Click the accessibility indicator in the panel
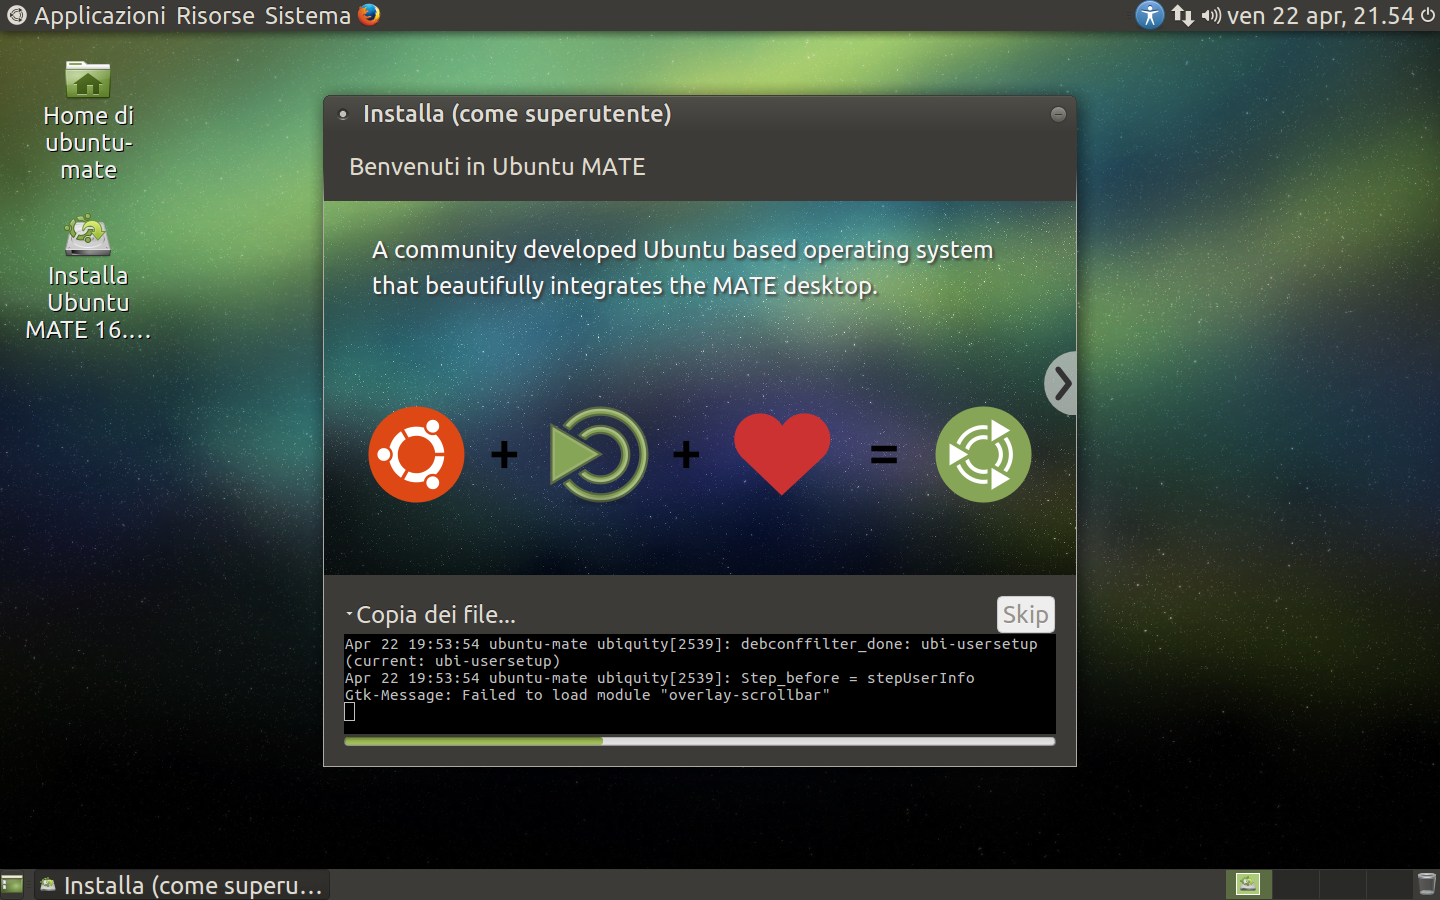The image size is (1440, 900). pyautogui.click(x=1149, y=16)
